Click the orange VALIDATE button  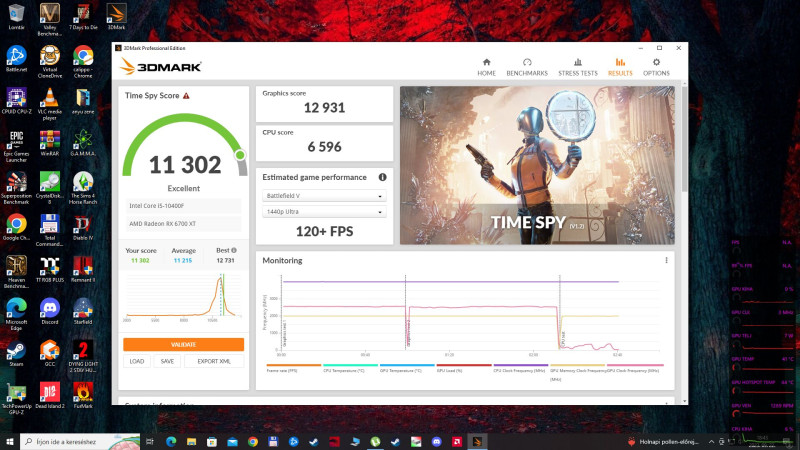(x=183, y=344)
